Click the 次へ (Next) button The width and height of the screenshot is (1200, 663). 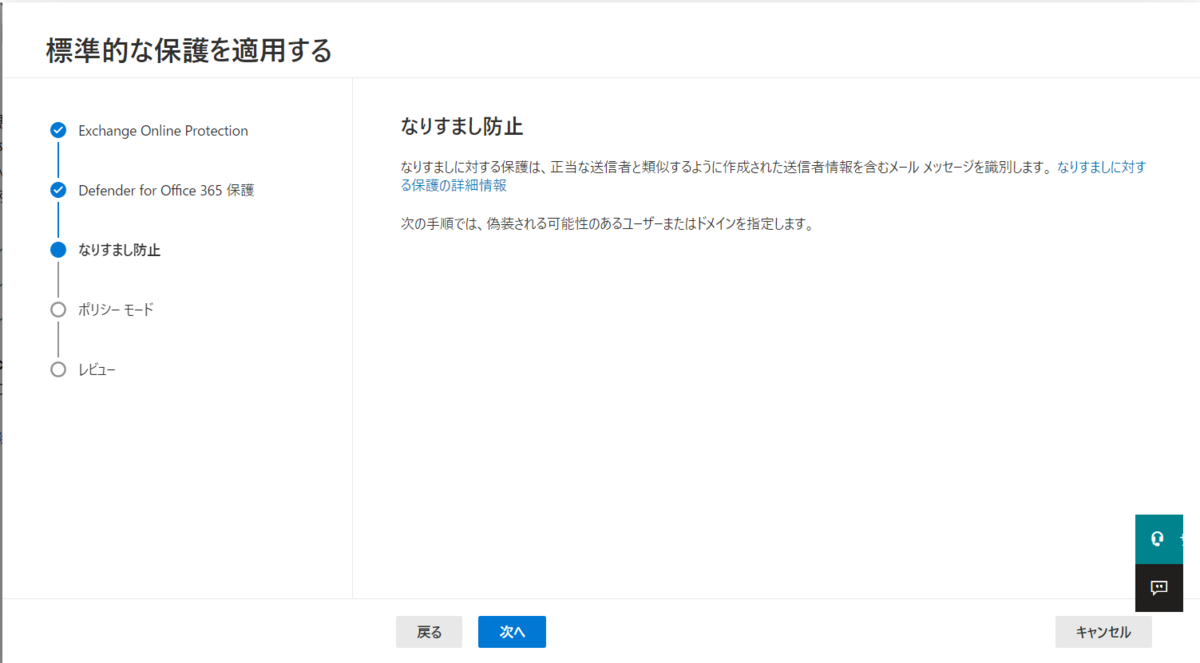tap(511, 632)
